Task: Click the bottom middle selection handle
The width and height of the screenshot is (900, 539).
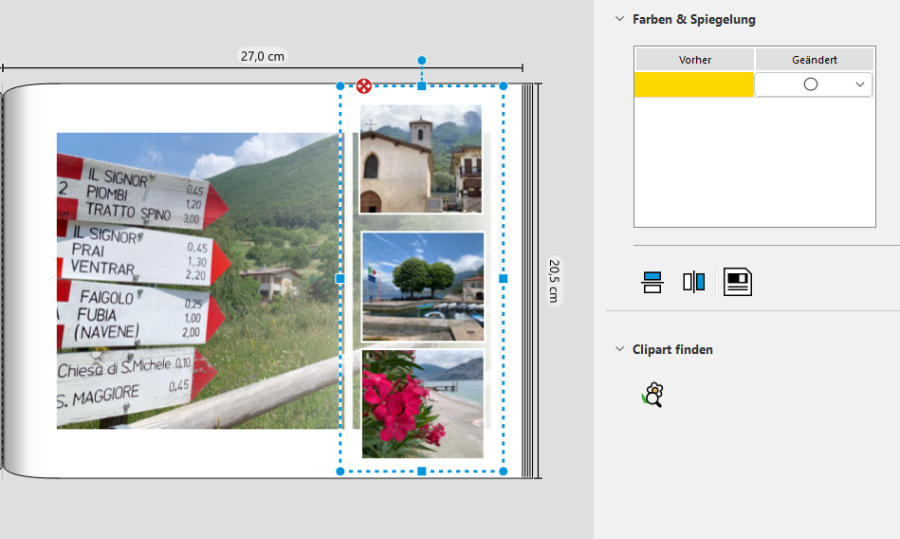Action: (x=422, y=471)
